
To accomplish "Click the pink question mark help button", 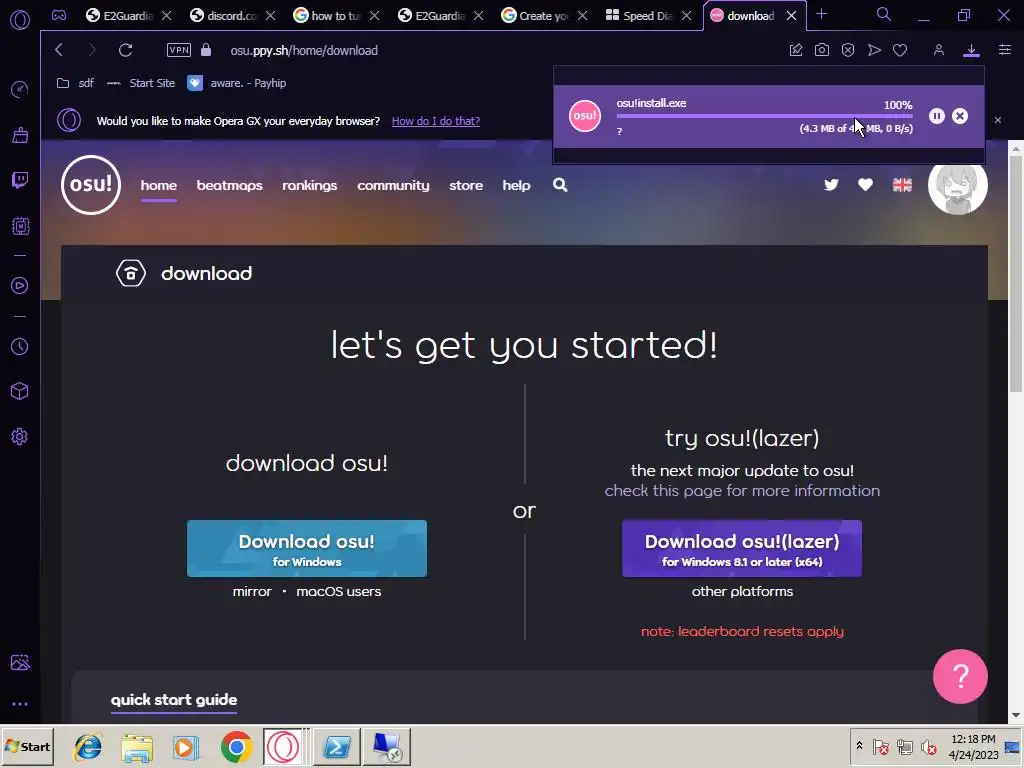I will 960,676.
